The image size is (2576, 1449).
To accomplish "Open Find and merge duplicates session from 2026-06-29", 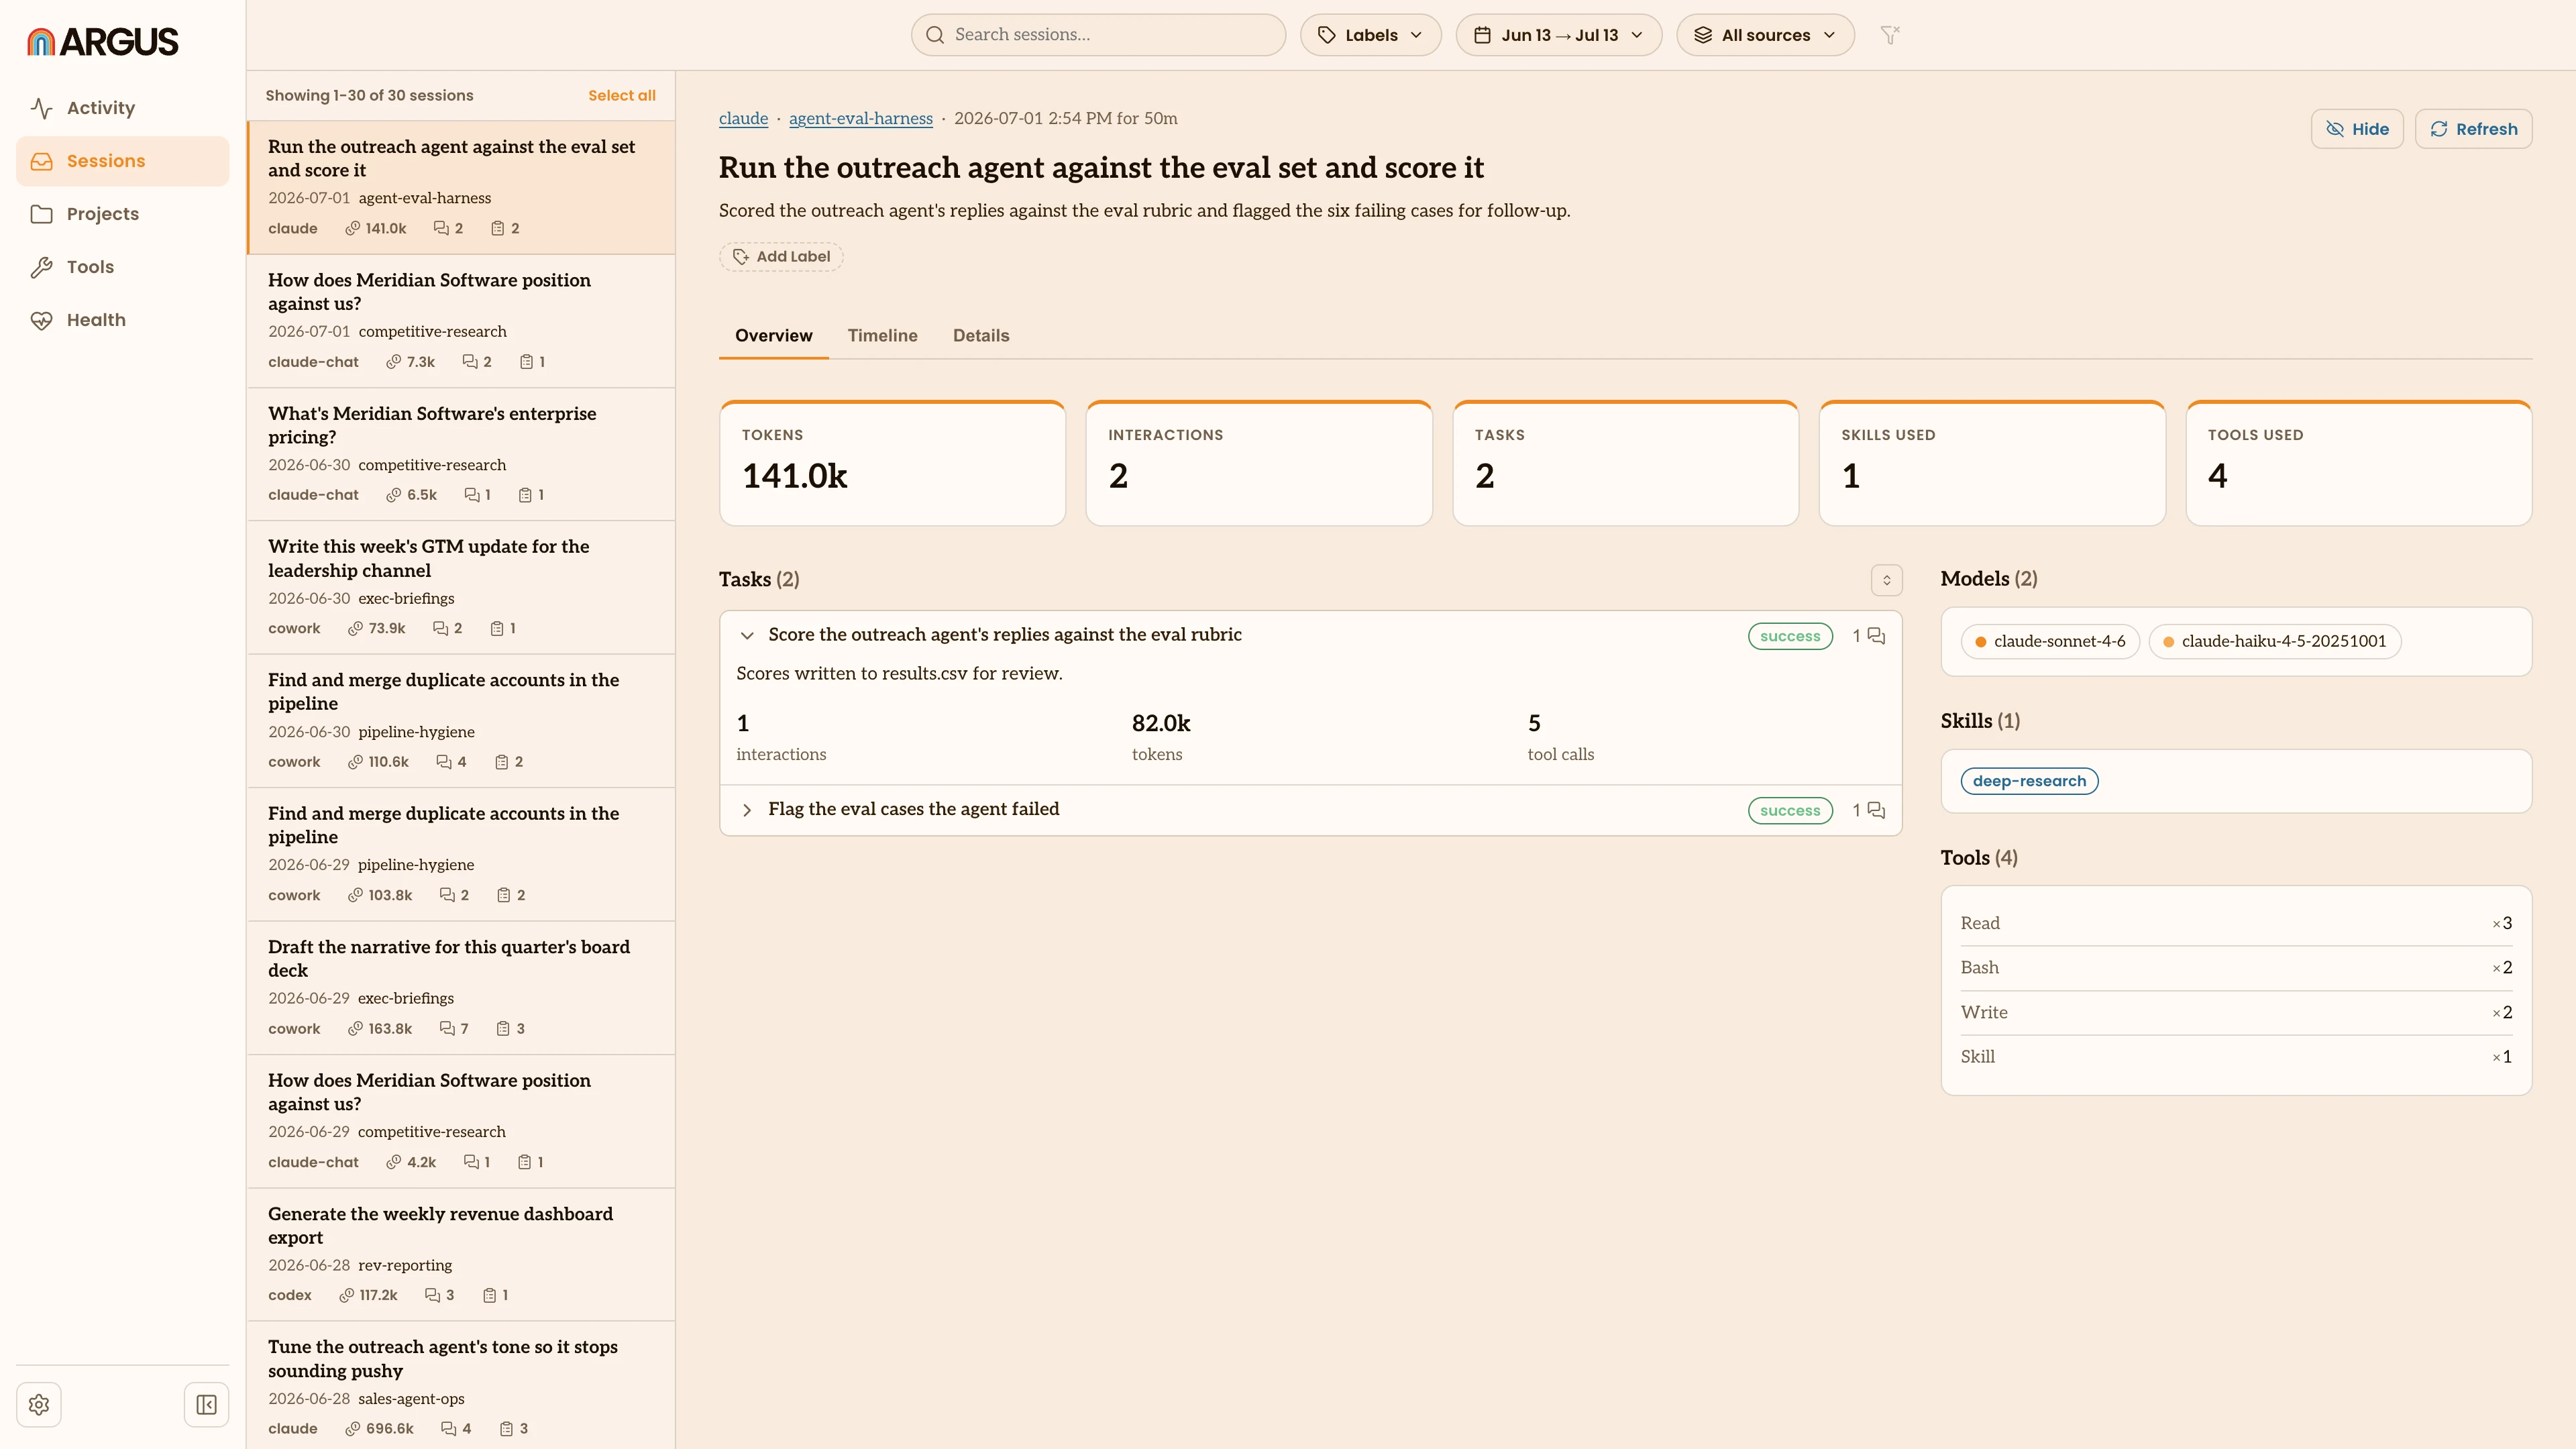I will (x=461, y=854).
